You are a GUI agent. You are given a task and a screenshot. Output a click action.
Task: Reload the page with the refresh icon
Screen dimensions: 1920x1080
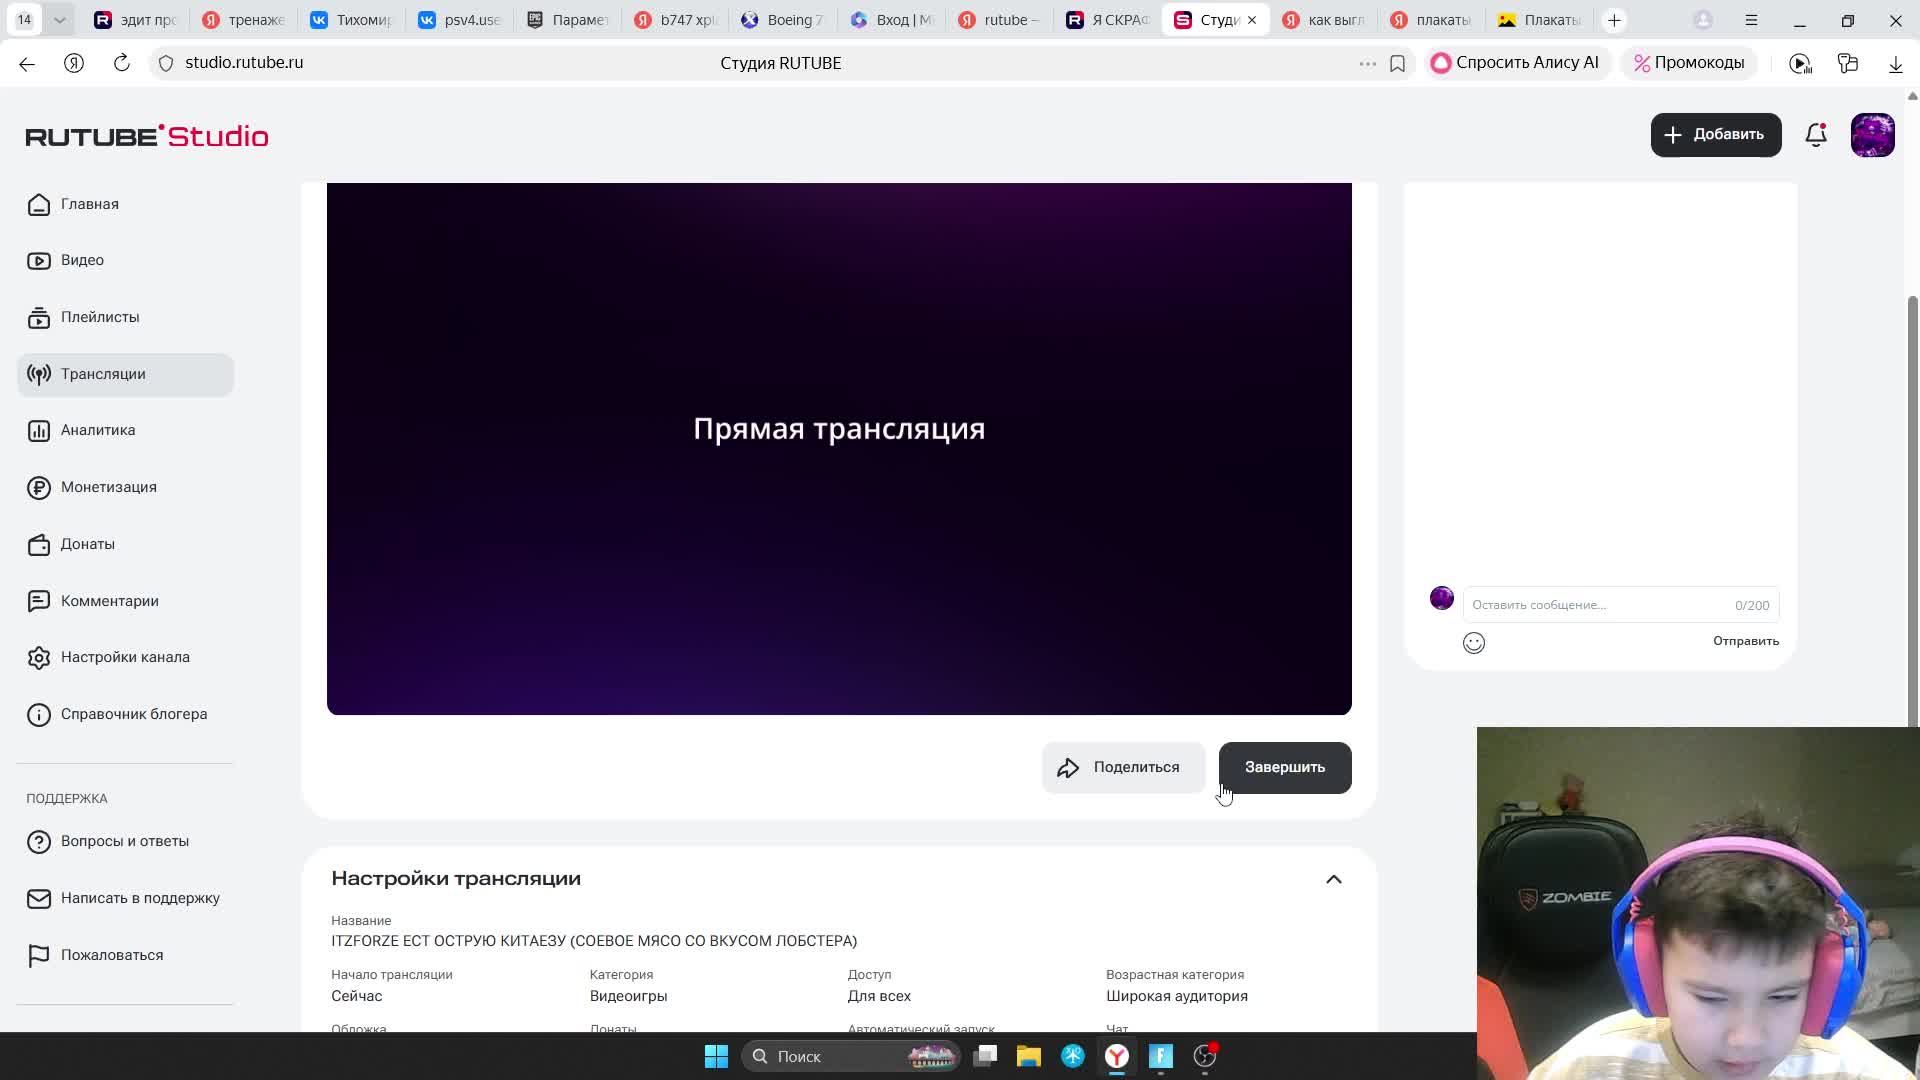pyautogui.click(x=121, y=63)
